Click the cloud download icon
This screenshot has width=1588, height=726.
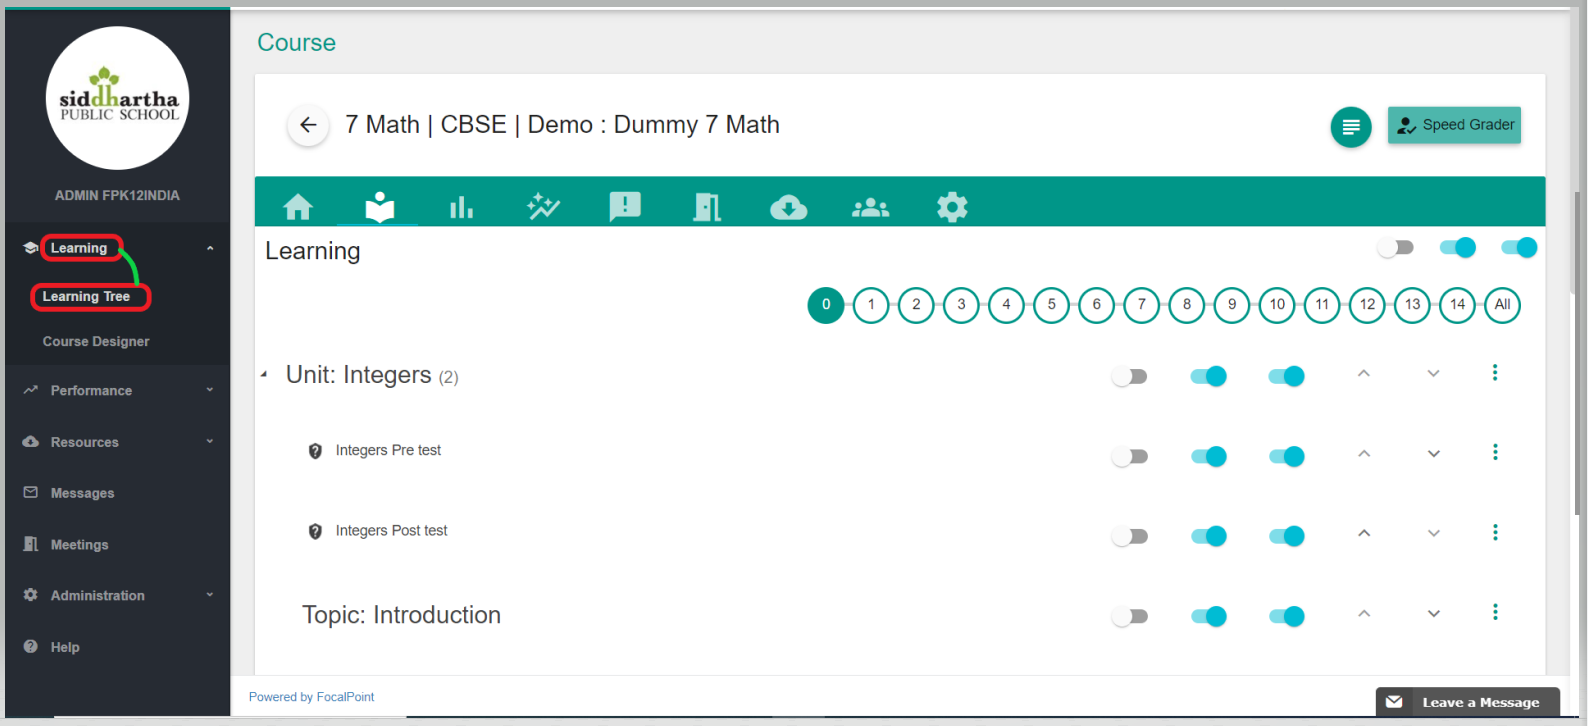click(788, 207)
